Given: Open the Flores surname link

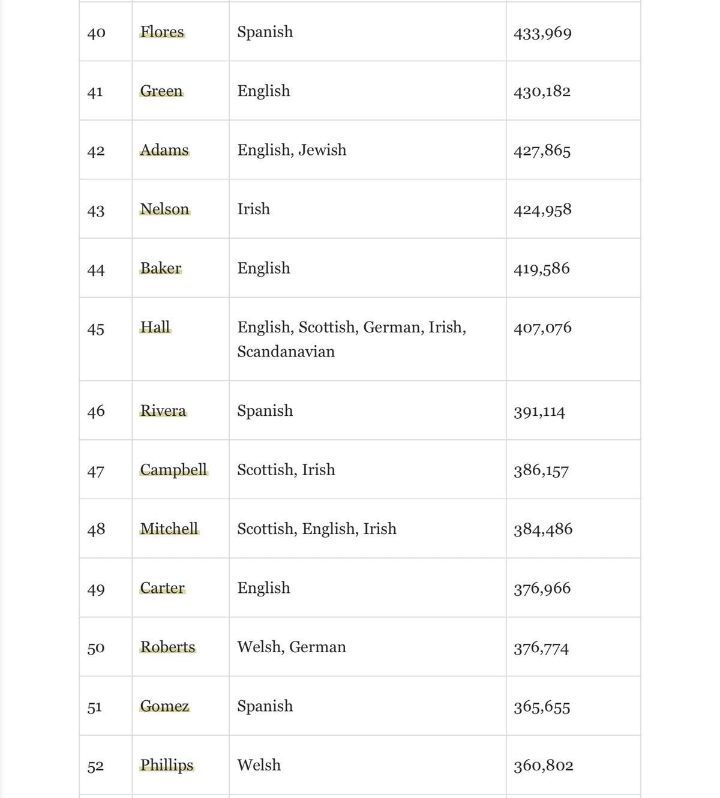Looking at the screenshot, I should coord(162,32).
